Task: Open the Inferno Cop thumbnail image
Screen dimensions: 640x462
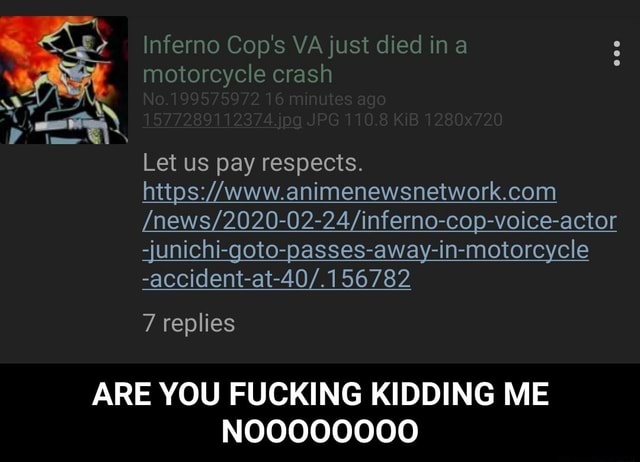Action: 64,80
